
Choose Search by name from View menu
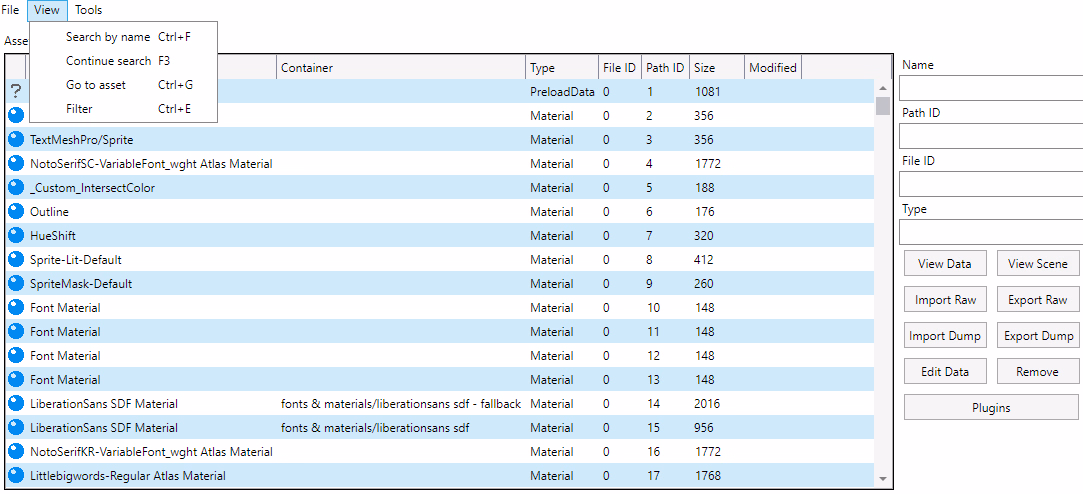(108, 37)
